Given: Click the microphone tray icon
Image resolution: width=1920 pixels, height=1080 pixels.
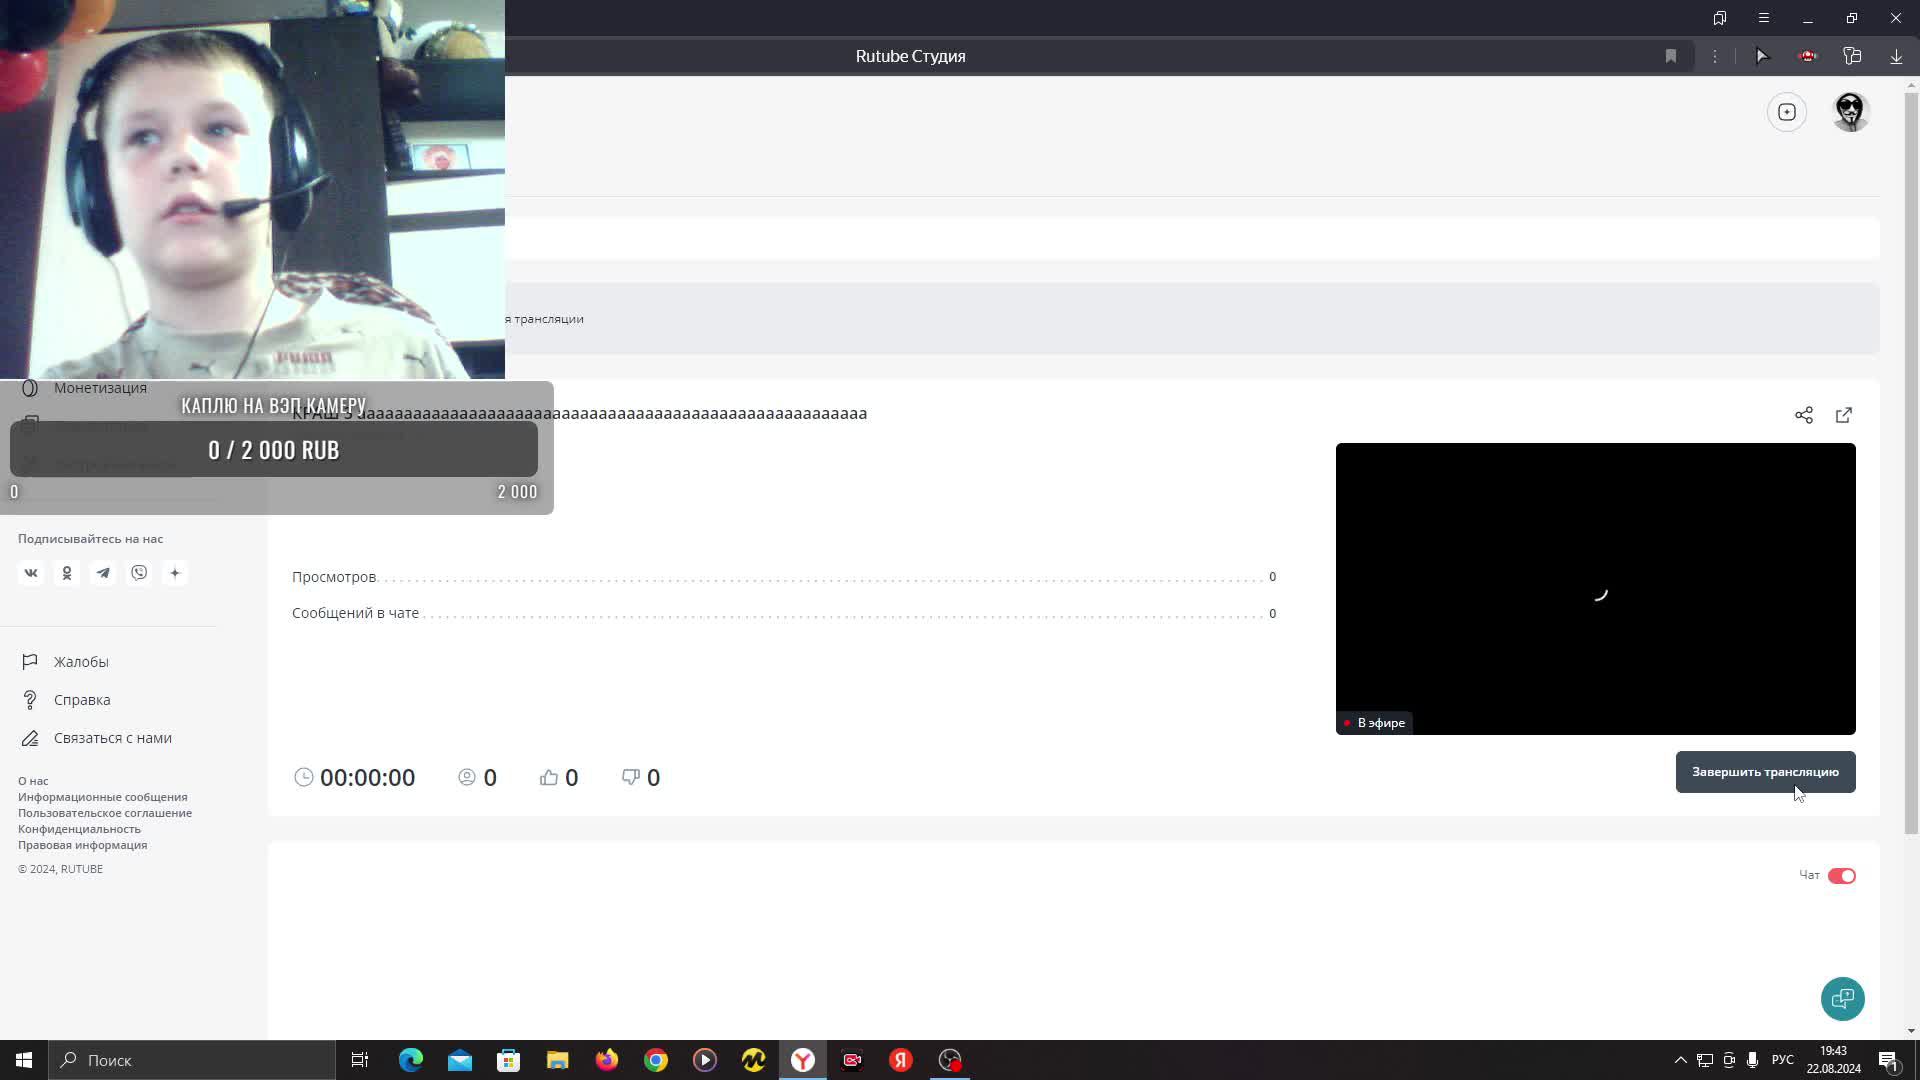Looking at the screenshot, I should point(1752,1060).
